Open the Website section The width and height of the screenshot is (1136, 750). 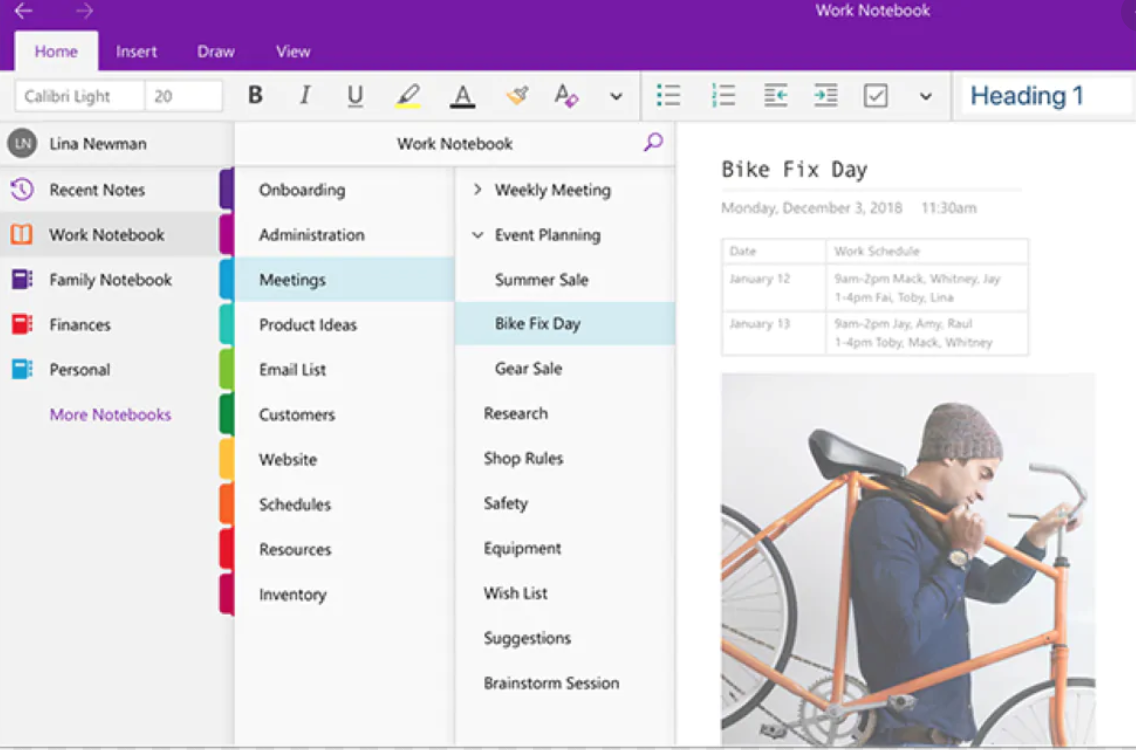345,459
